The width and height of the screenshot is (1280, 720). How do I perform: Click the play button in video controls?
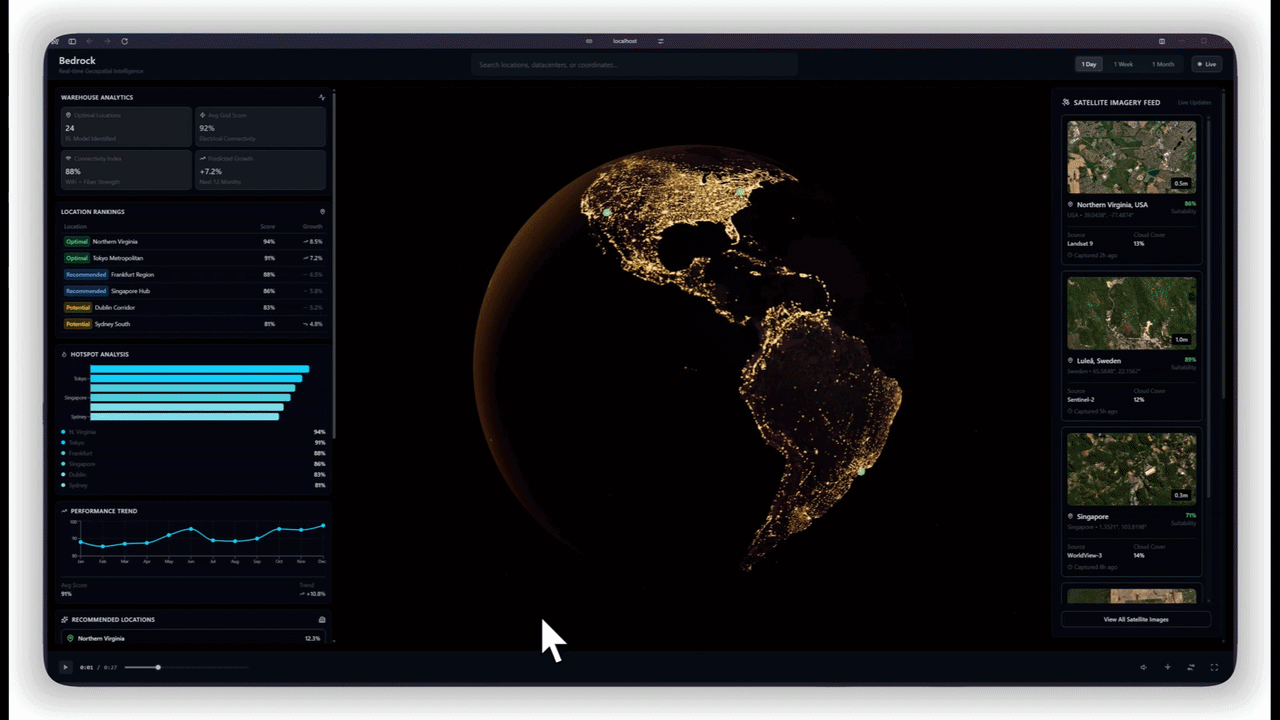coord(66,667)
